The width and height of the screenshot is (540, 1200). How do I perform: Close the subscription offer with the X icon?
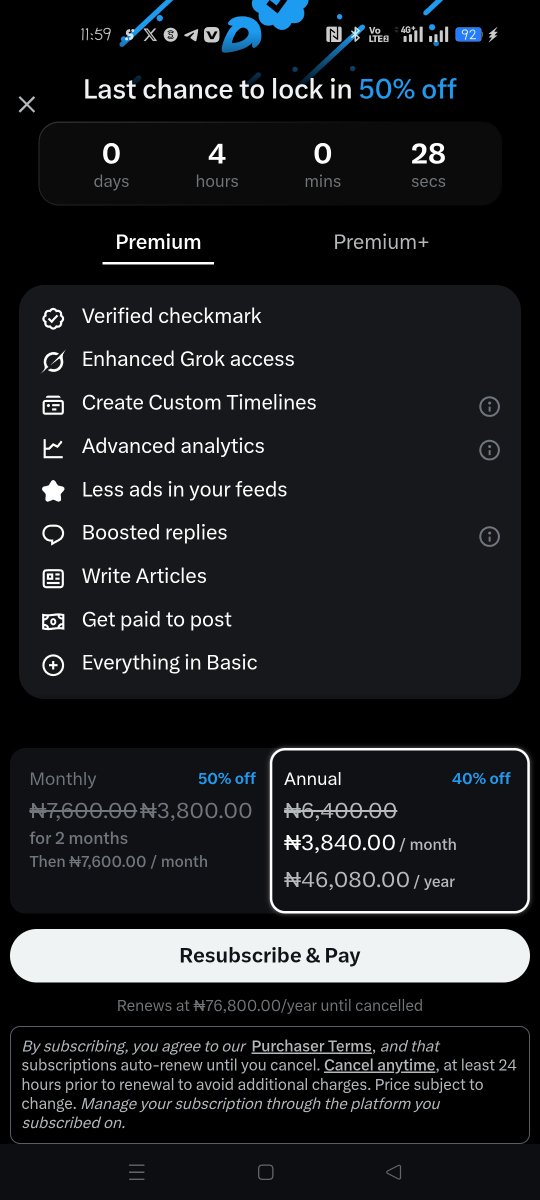[27, 104]
